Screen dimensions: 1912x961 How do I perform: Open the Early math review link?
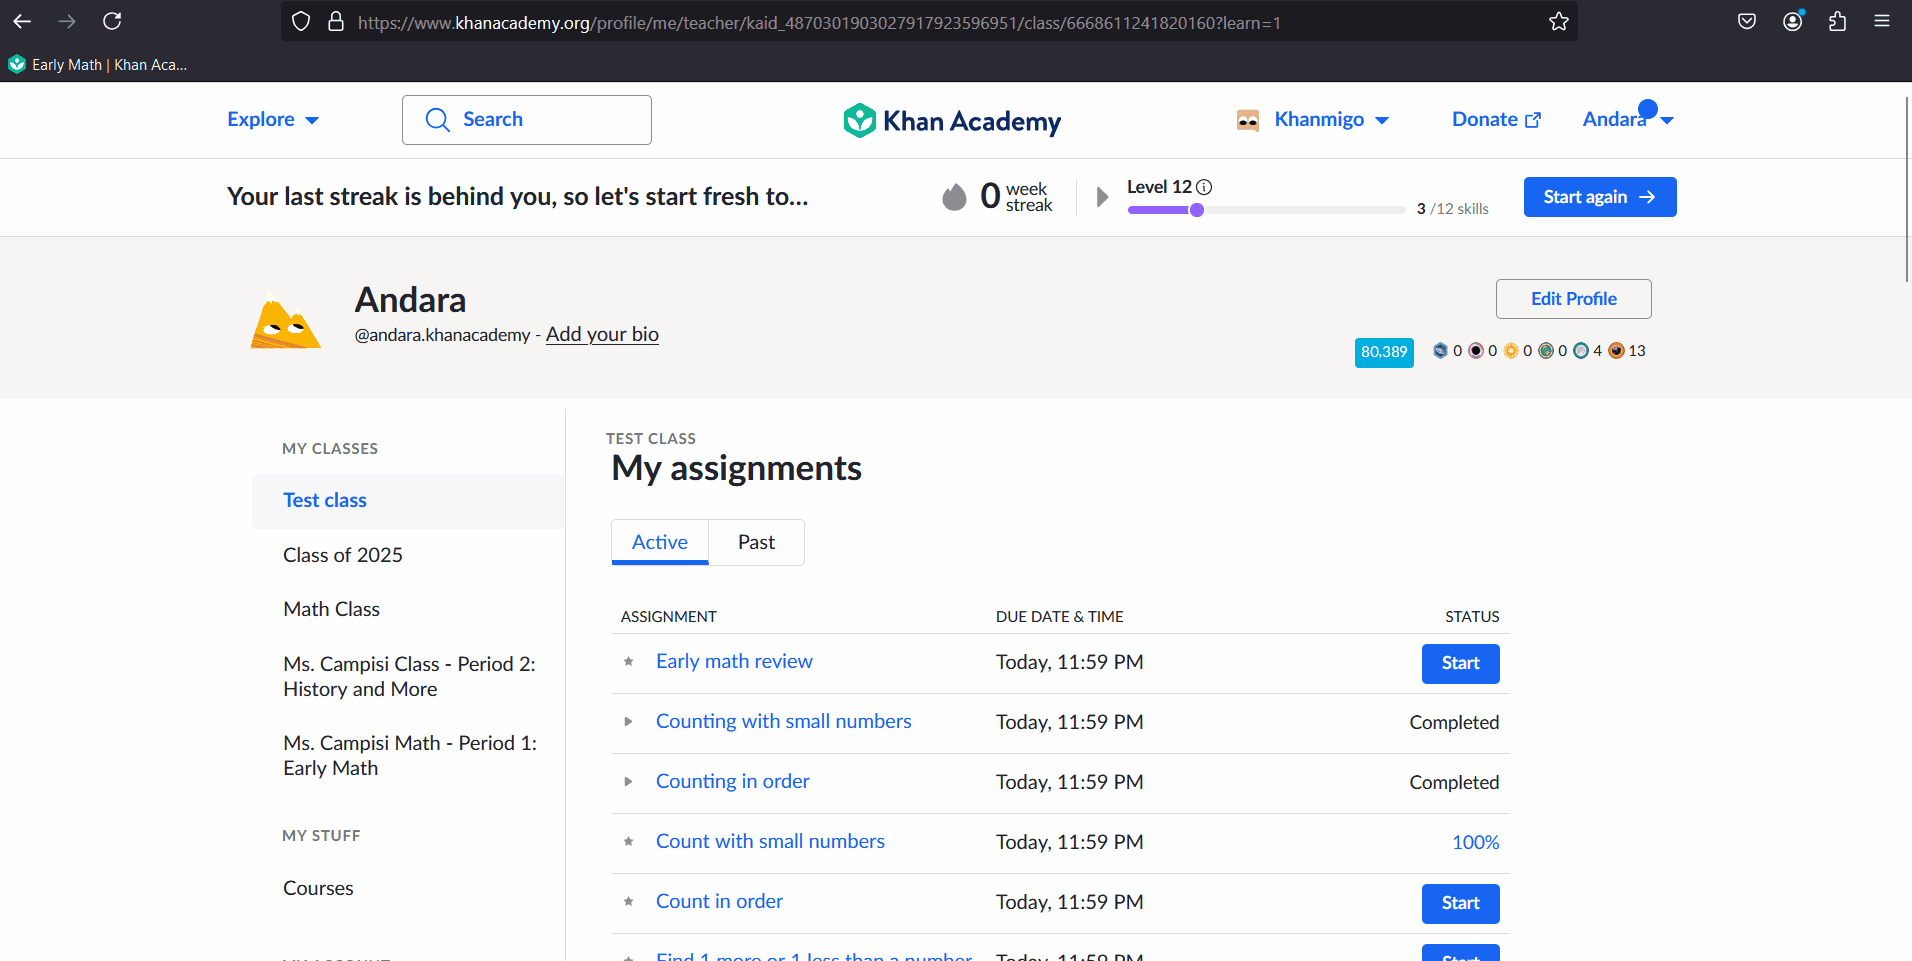click(734, 661)
